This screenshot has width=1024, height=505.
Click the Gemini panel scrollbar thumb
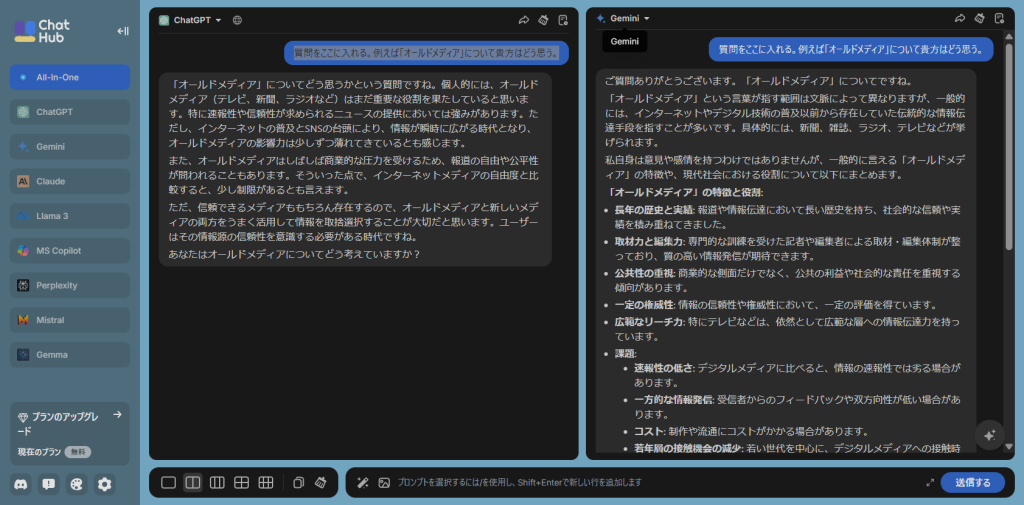tap(1009, 147)
